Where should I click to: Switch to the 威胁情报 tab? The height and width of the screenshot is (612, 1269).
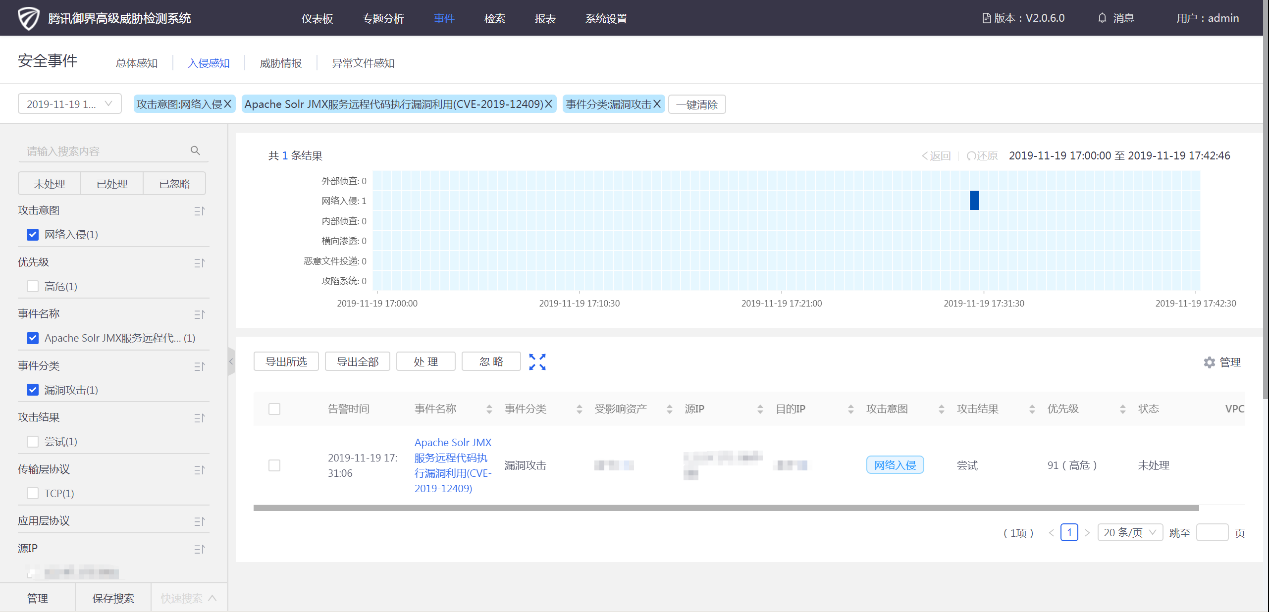point(281,63)
